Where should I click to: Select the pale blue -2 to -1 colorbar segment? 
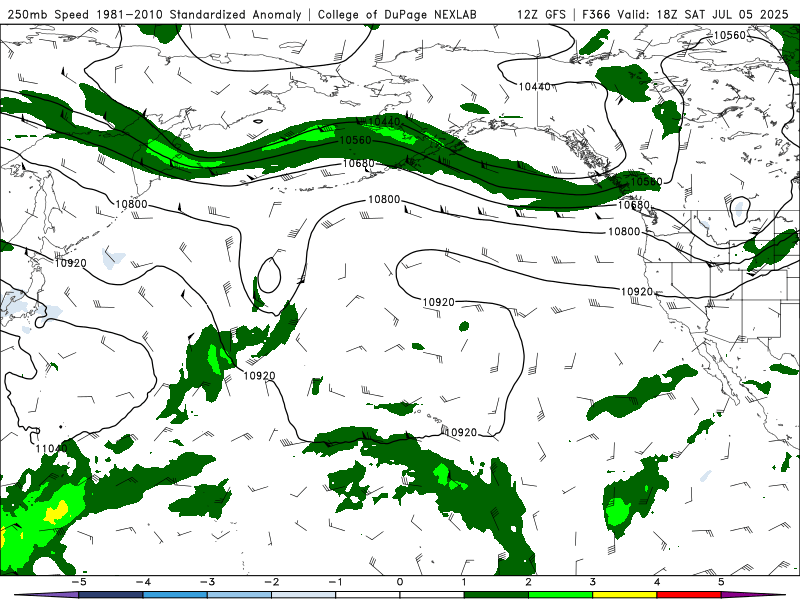click(x=303, y=595)
